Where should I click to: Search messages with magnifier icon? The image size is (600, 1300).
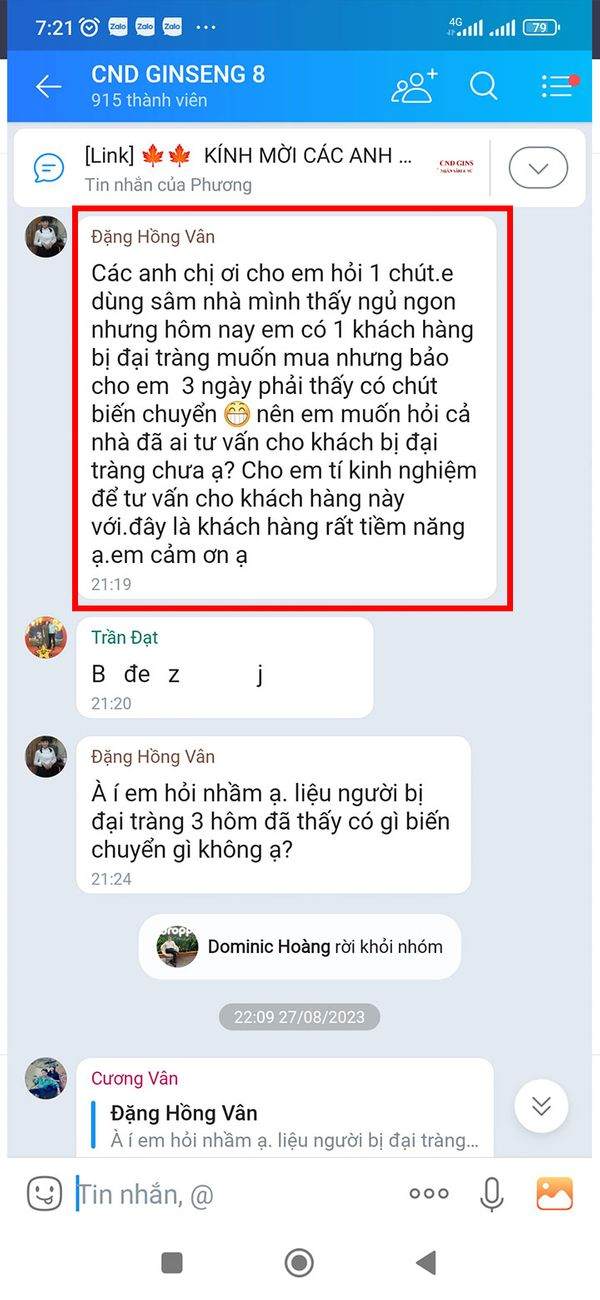484,86
